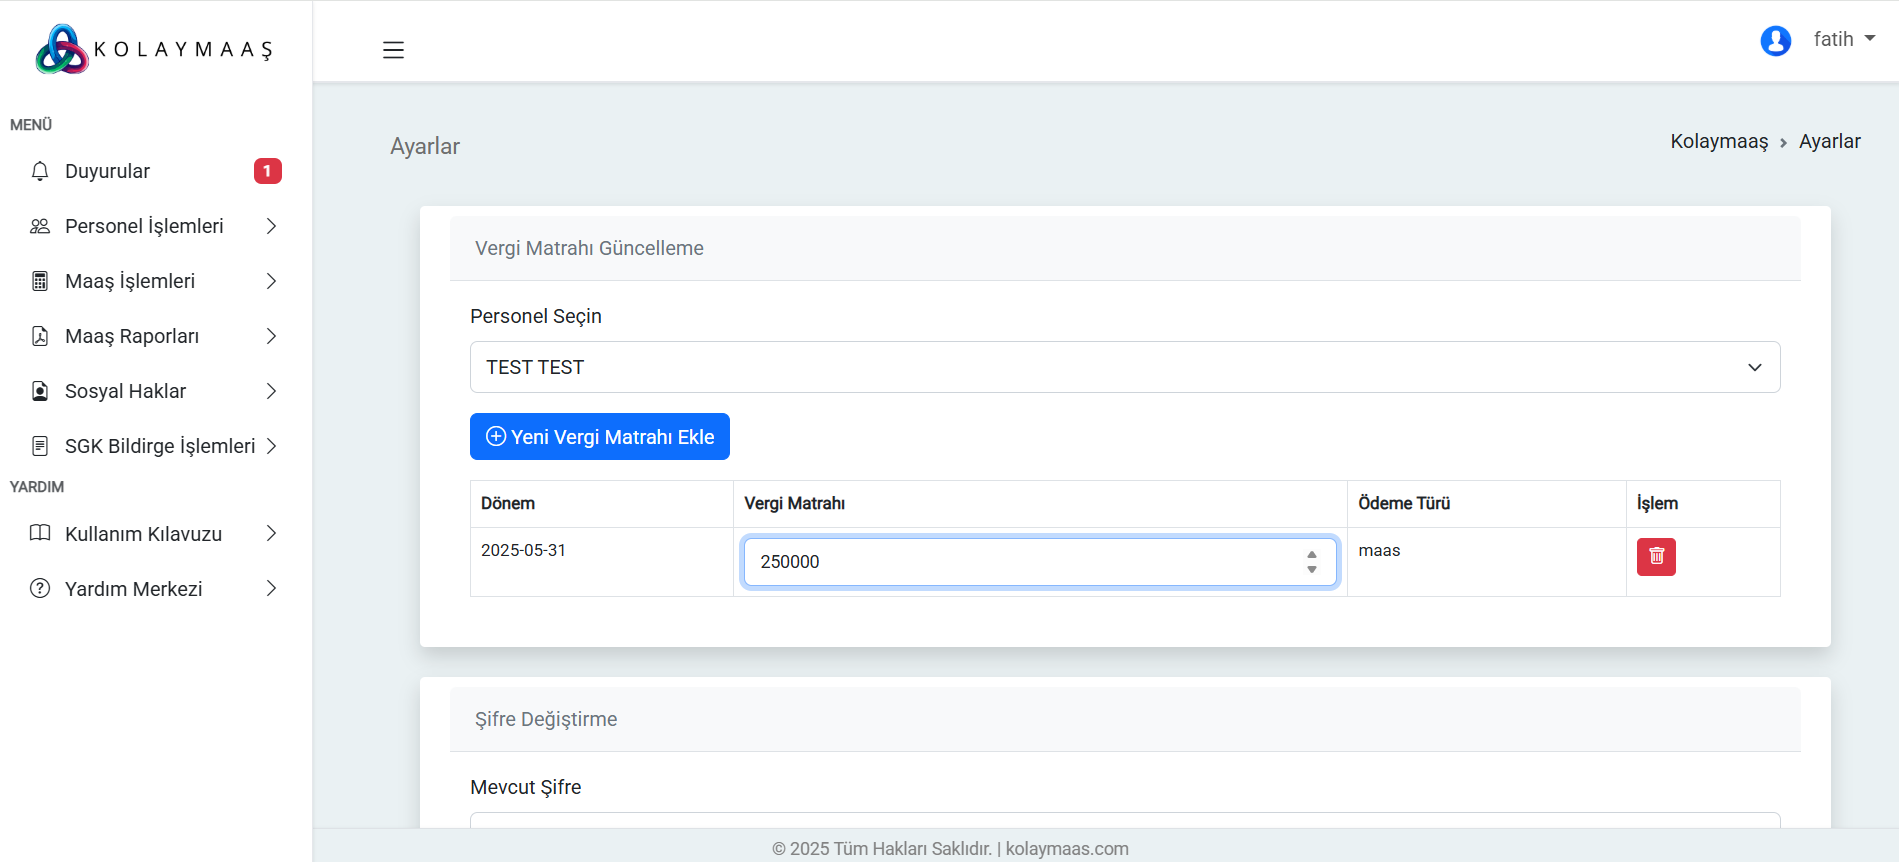Click the hamburger menu icon
The width and height of the screenshot is (1899, 862).
pyautogui.click(x=393, y=50)
